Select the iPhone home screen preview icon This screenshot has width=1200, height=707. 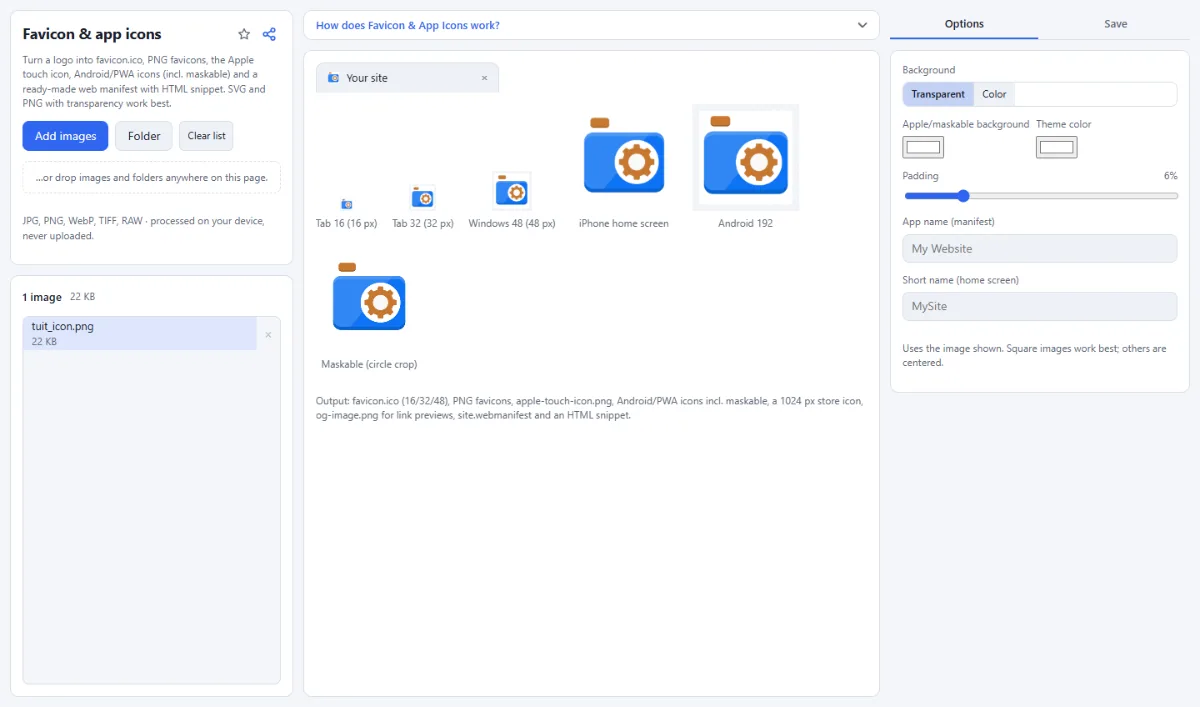coord(624,157)
